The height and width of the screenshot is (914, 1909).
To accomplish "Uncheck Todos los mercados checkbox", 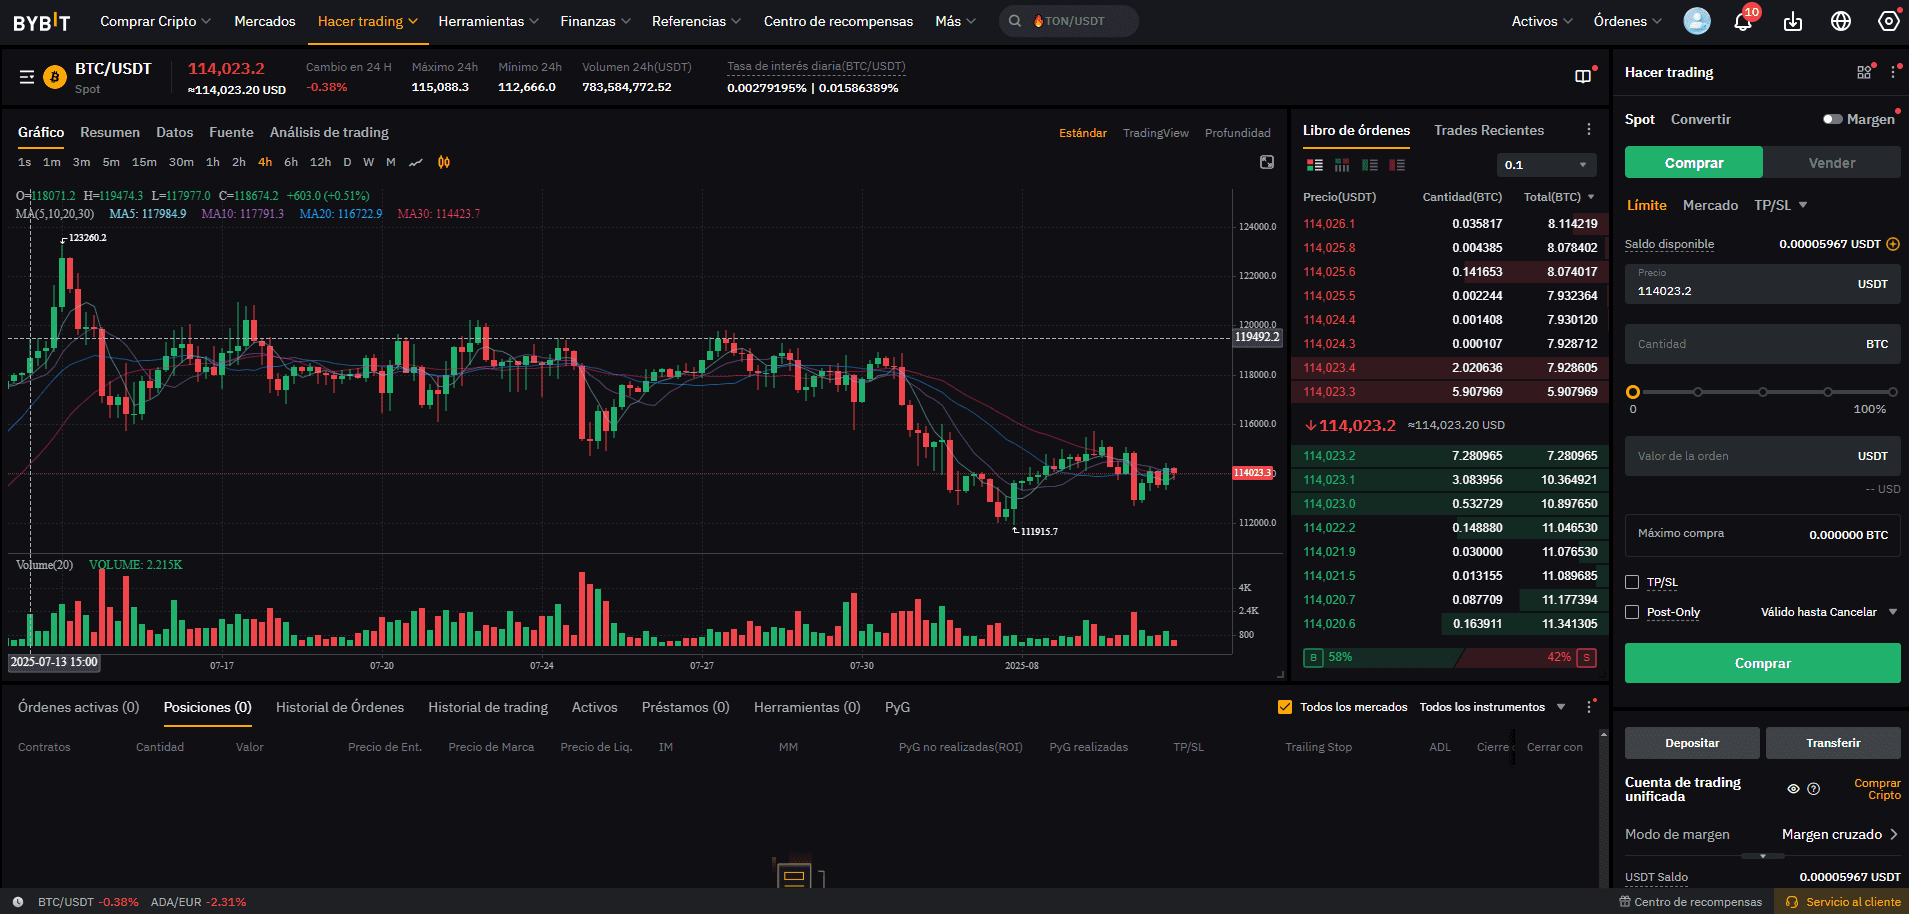I will click(x=1285, y=707).
